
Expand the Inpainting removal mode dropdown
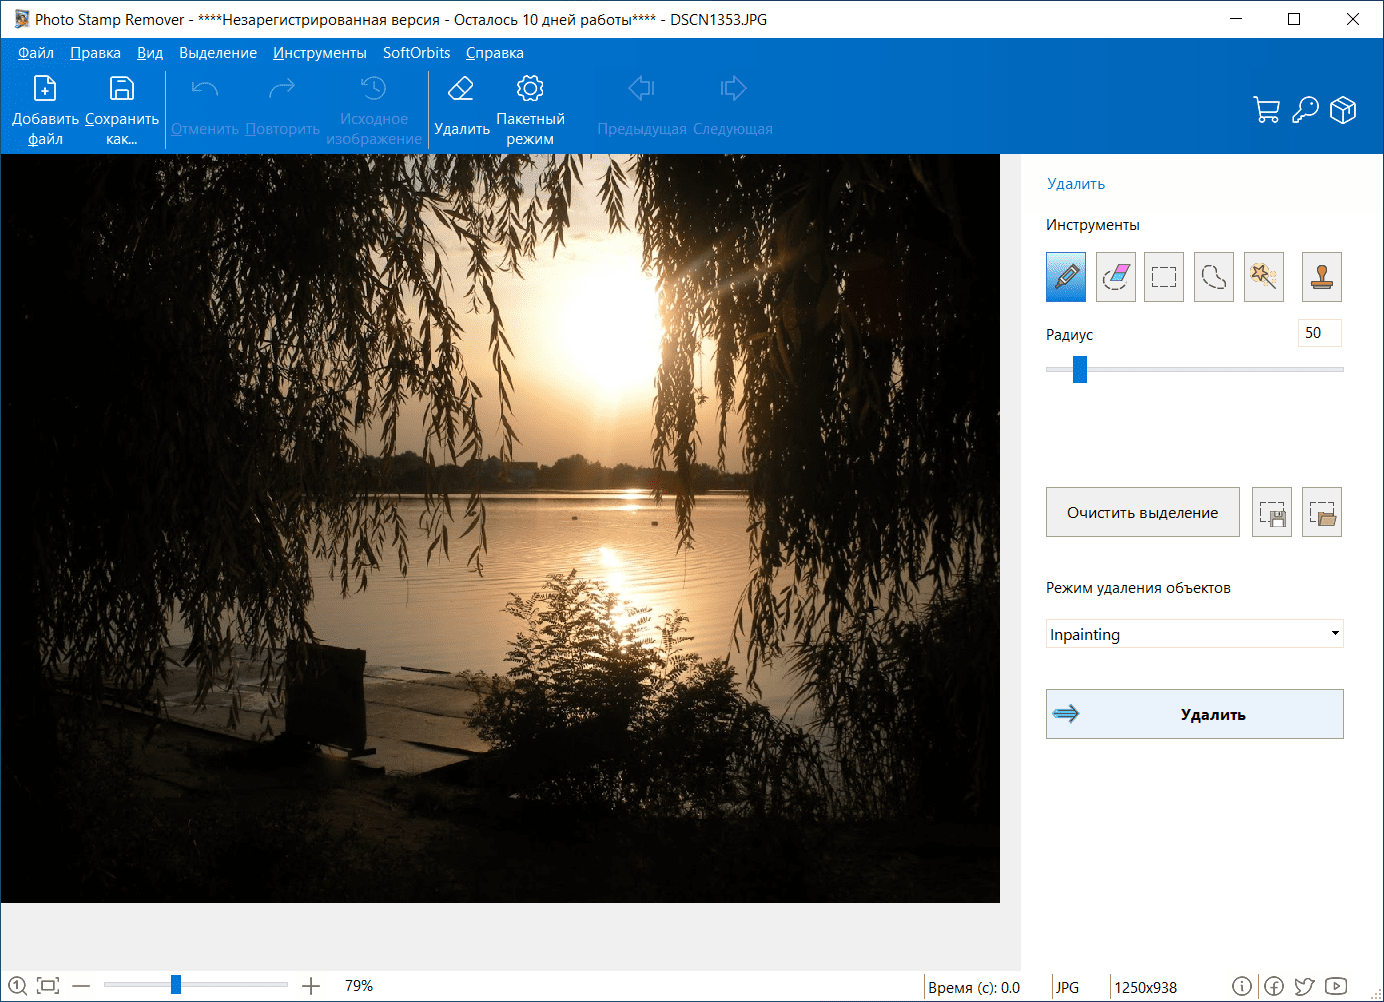pyautogui.click(x=1194, y=634)
